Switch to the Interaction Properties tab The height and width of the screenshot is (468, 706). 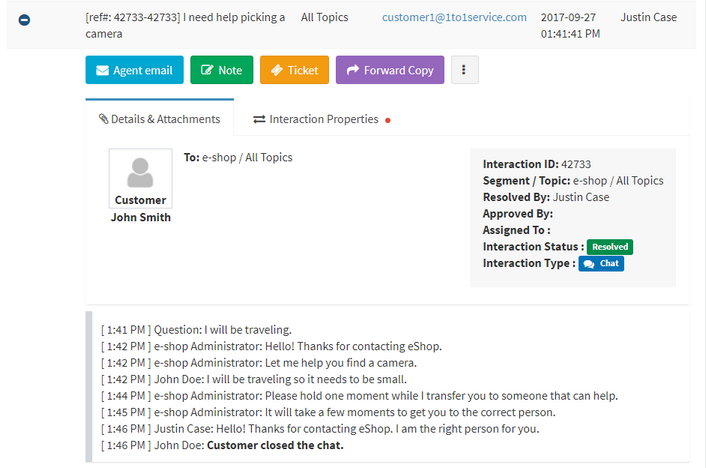tap(321, 119)
